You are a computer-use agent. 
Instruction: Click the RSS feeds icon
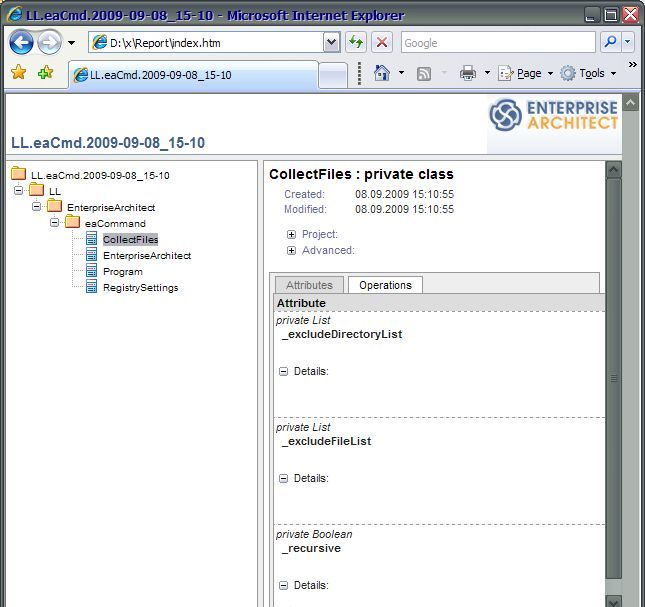tap(424, 74)
